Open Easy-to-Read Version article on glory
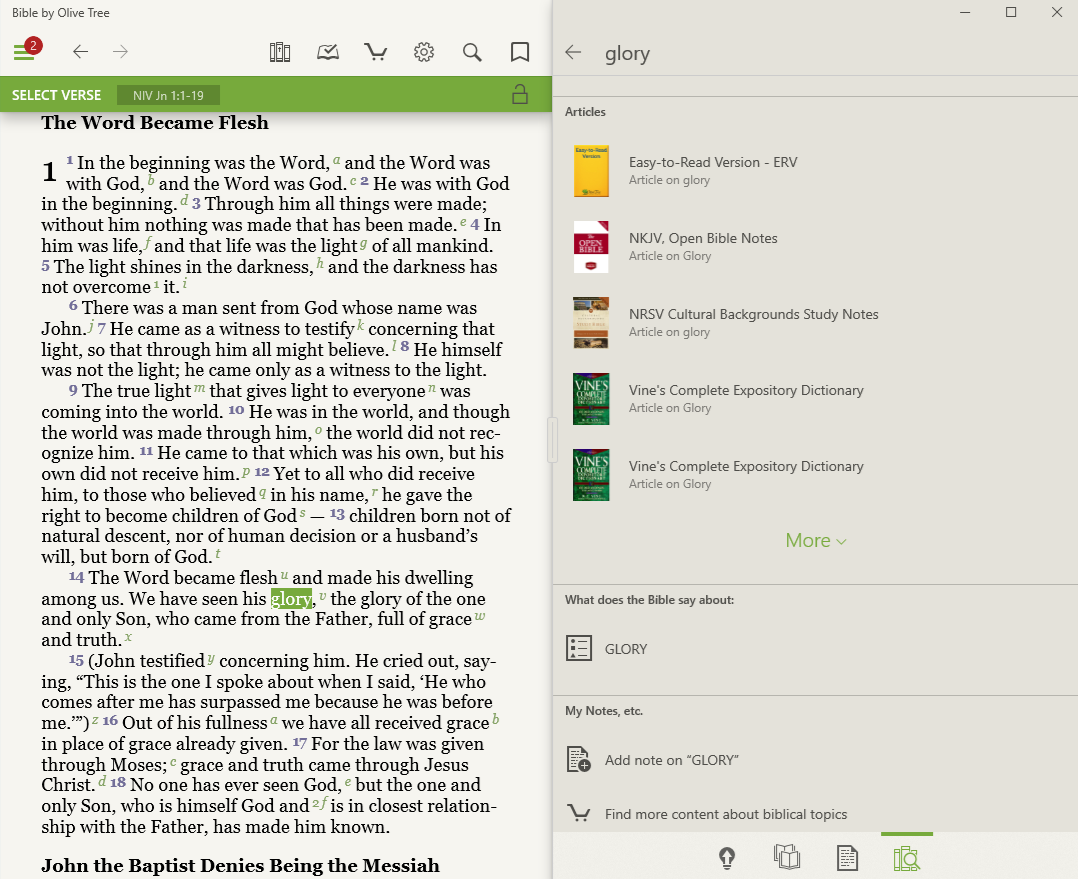The height and width of the screenshot is (879, 1078). 712,170
